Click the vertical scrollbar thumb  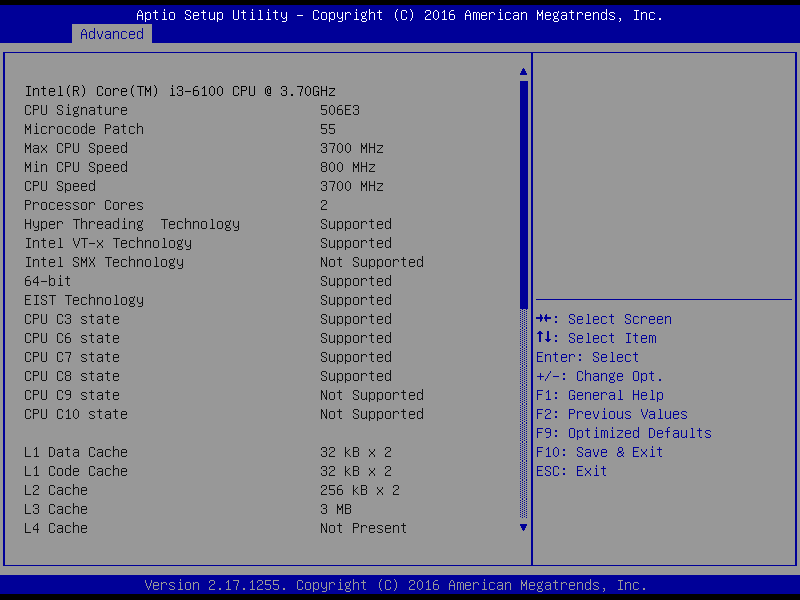pos(523,195)
